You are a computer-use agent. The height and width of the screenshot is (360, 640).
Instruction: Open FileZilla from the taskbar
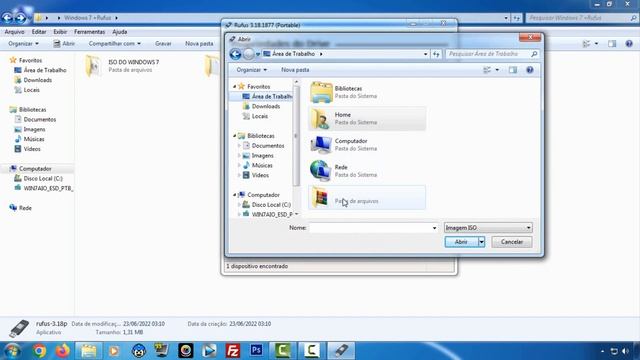[x=233, y=351]
